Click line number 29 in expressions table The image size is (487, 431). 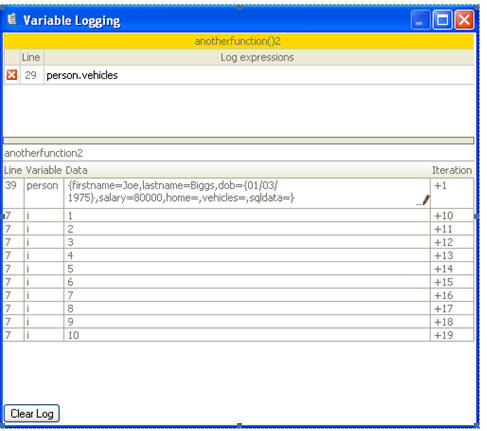pyautogui.click(x=31, y=75)
